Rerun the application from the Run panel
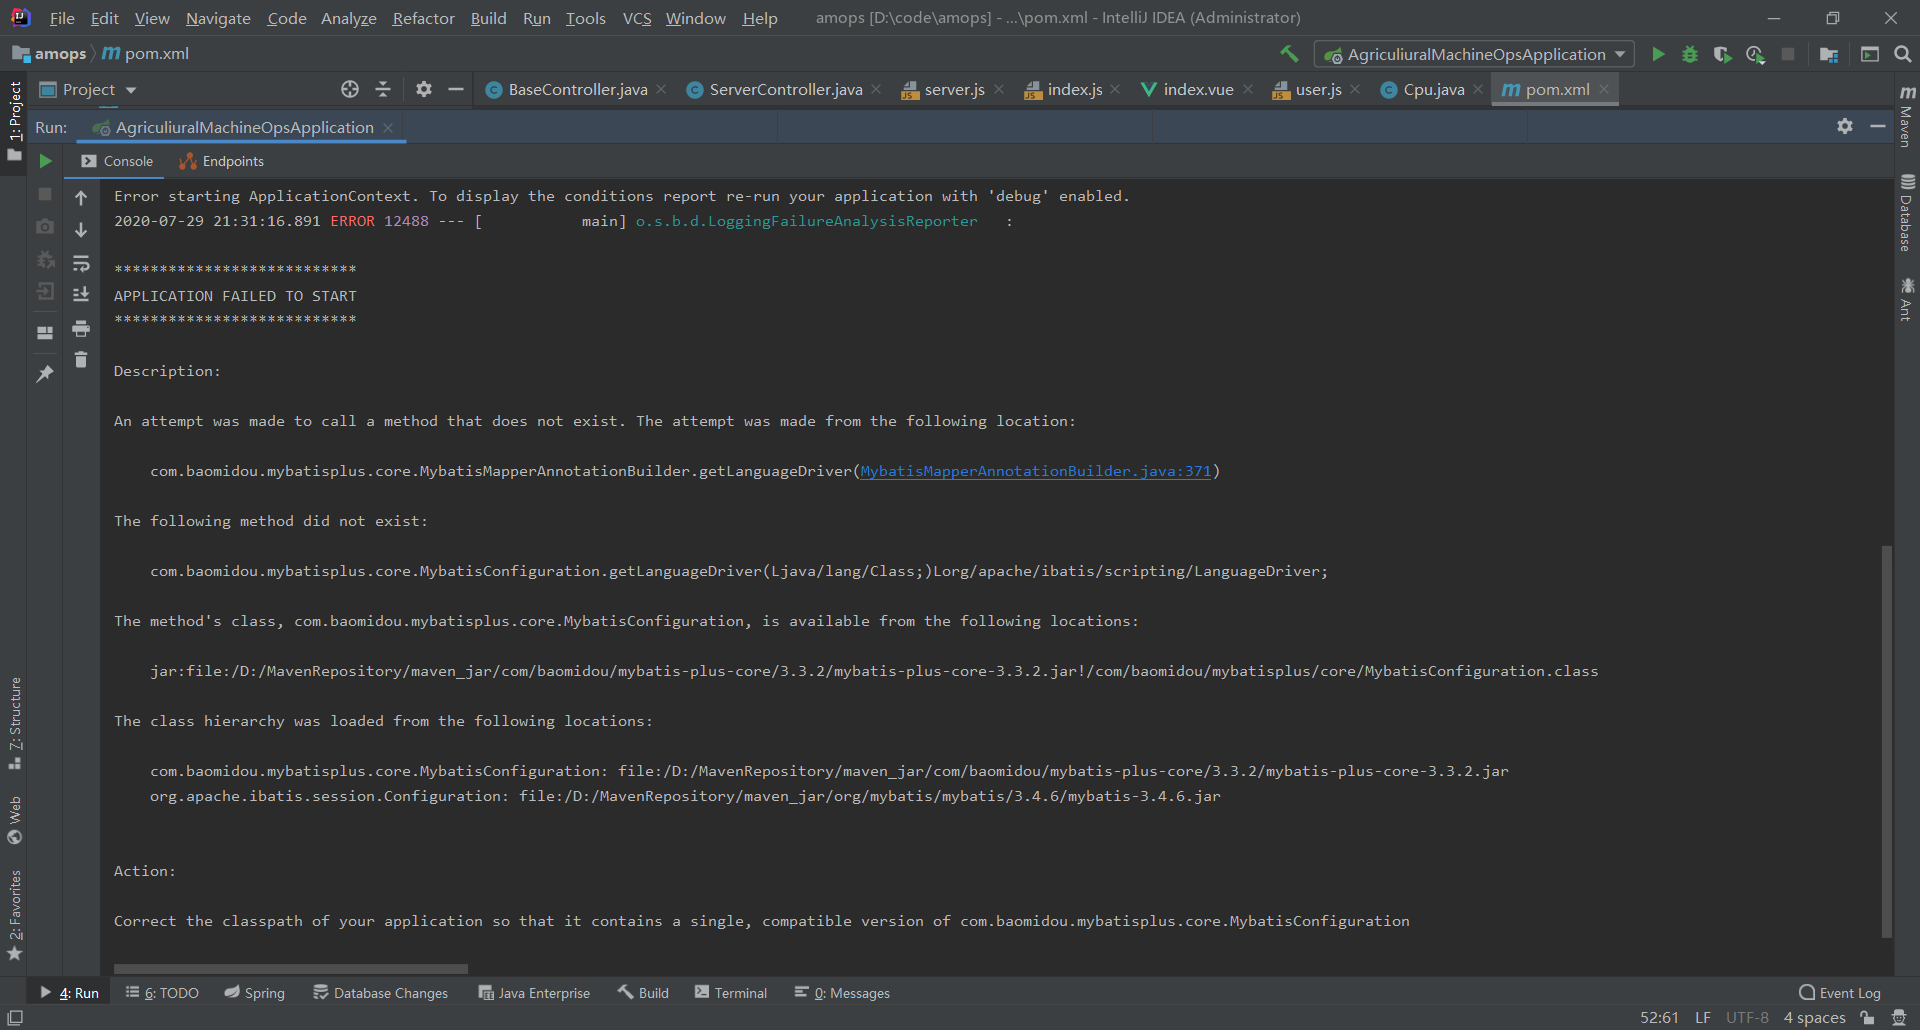Image resolution: width=1920 pixels, height=1030 pixels. pyautogui.click(x=45, y=161)
